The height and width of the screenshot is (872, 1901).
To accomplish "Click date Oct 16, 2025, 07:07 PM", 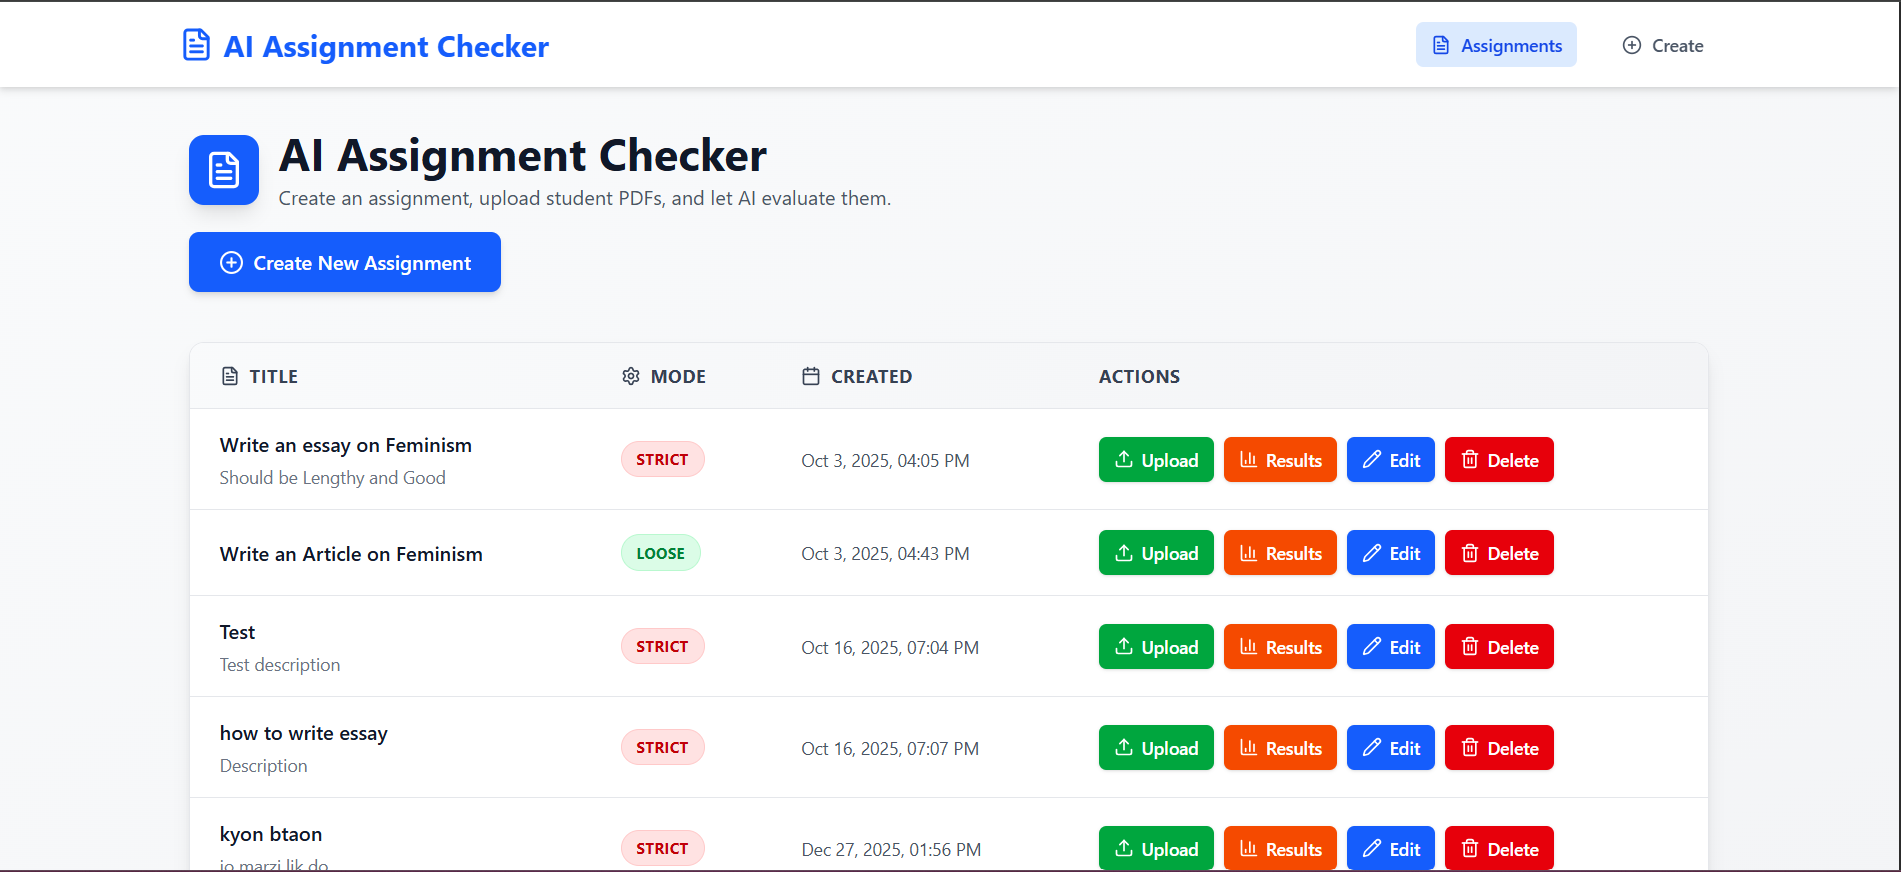I will [x=890, y=749].
